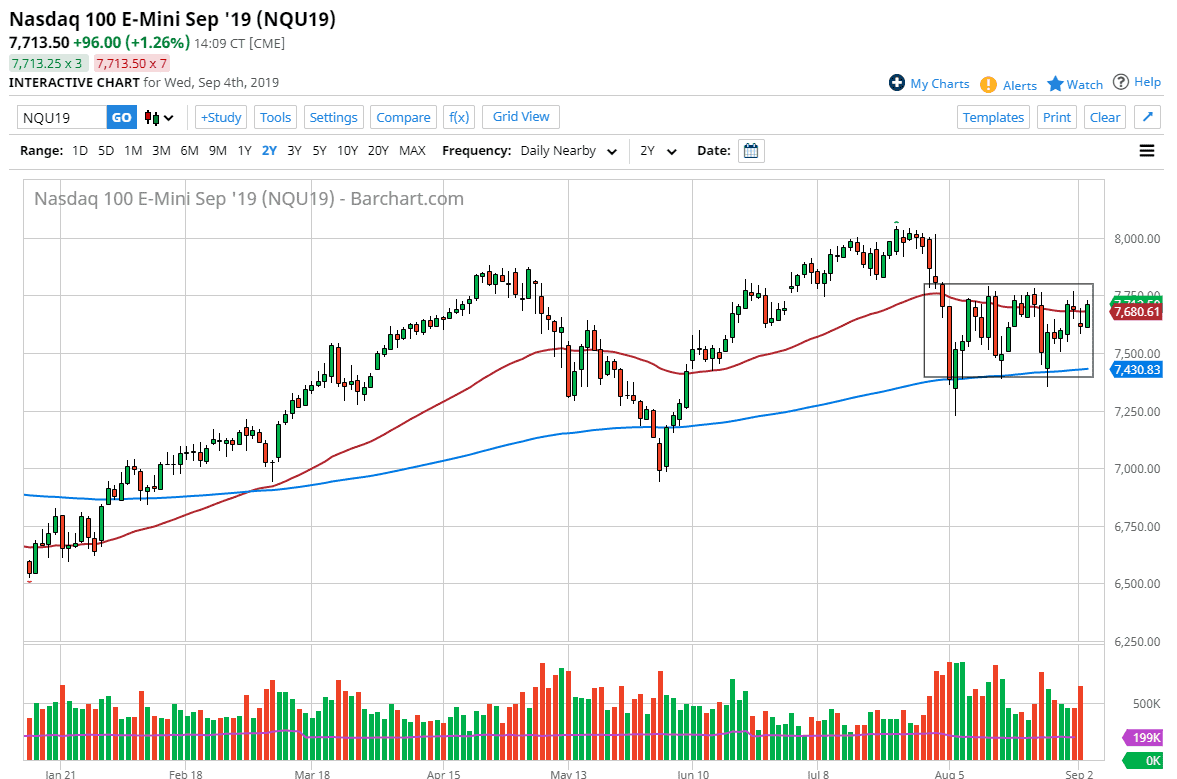The height and width of the screenshot is (779, 1177).
Task: Open the Alerts exclamation icon
Action: coord(988,84)
